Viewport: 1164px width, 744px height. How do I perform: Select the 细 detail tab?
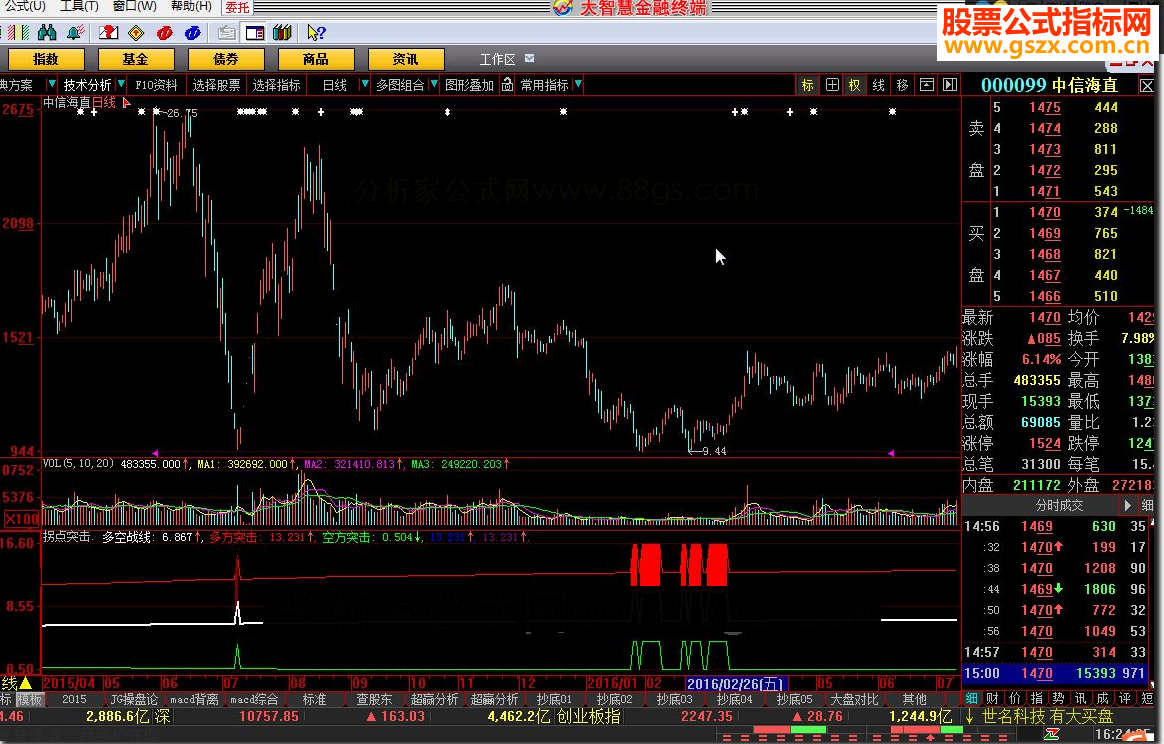(972, 699)
